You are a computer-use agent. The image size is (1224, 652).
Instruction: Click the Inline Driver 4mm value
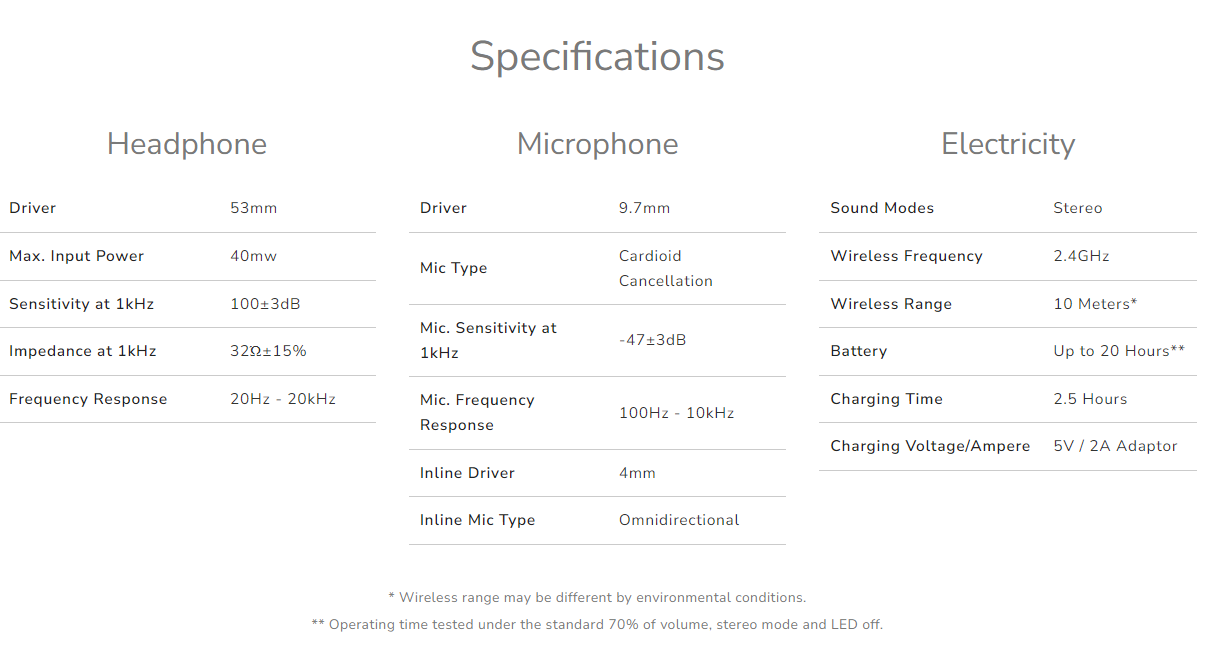tap(637, 473)
